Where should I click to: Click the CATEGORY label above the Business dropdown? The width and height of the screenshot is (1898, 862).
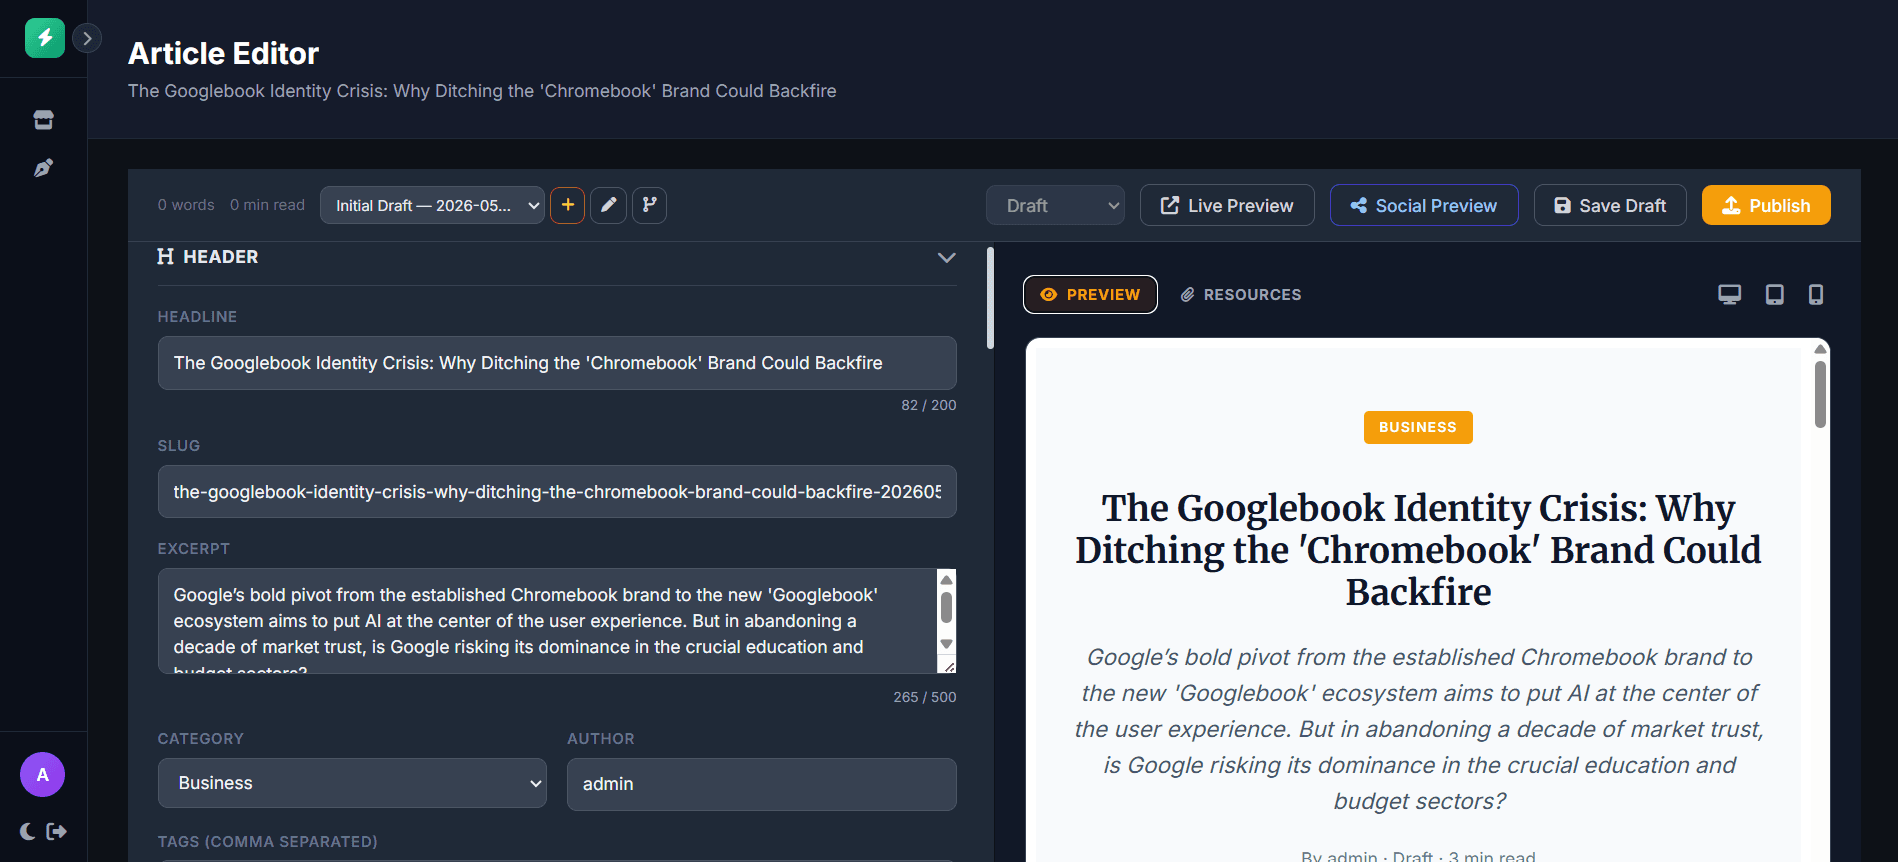coord(201,739)
